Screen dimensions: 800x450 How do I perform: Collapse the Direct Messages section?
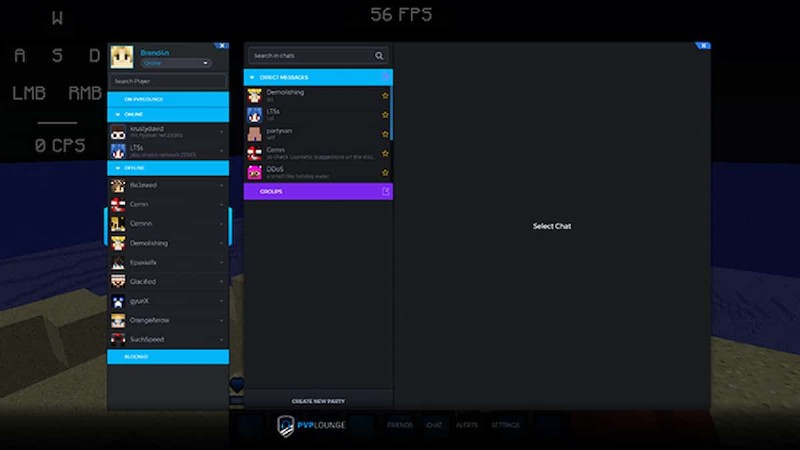(252, 77)
